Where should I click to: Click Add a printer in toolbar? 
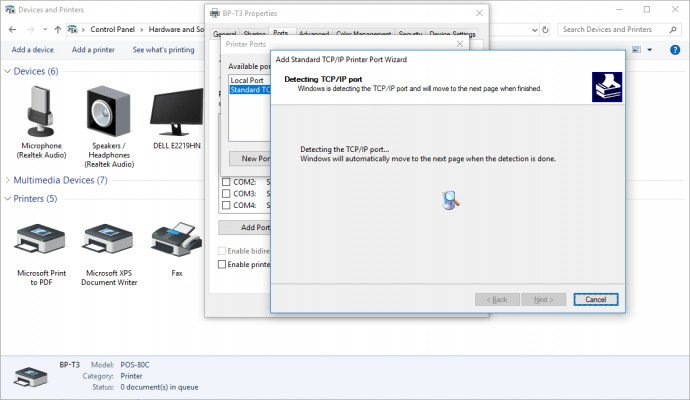tap(93, 50)
